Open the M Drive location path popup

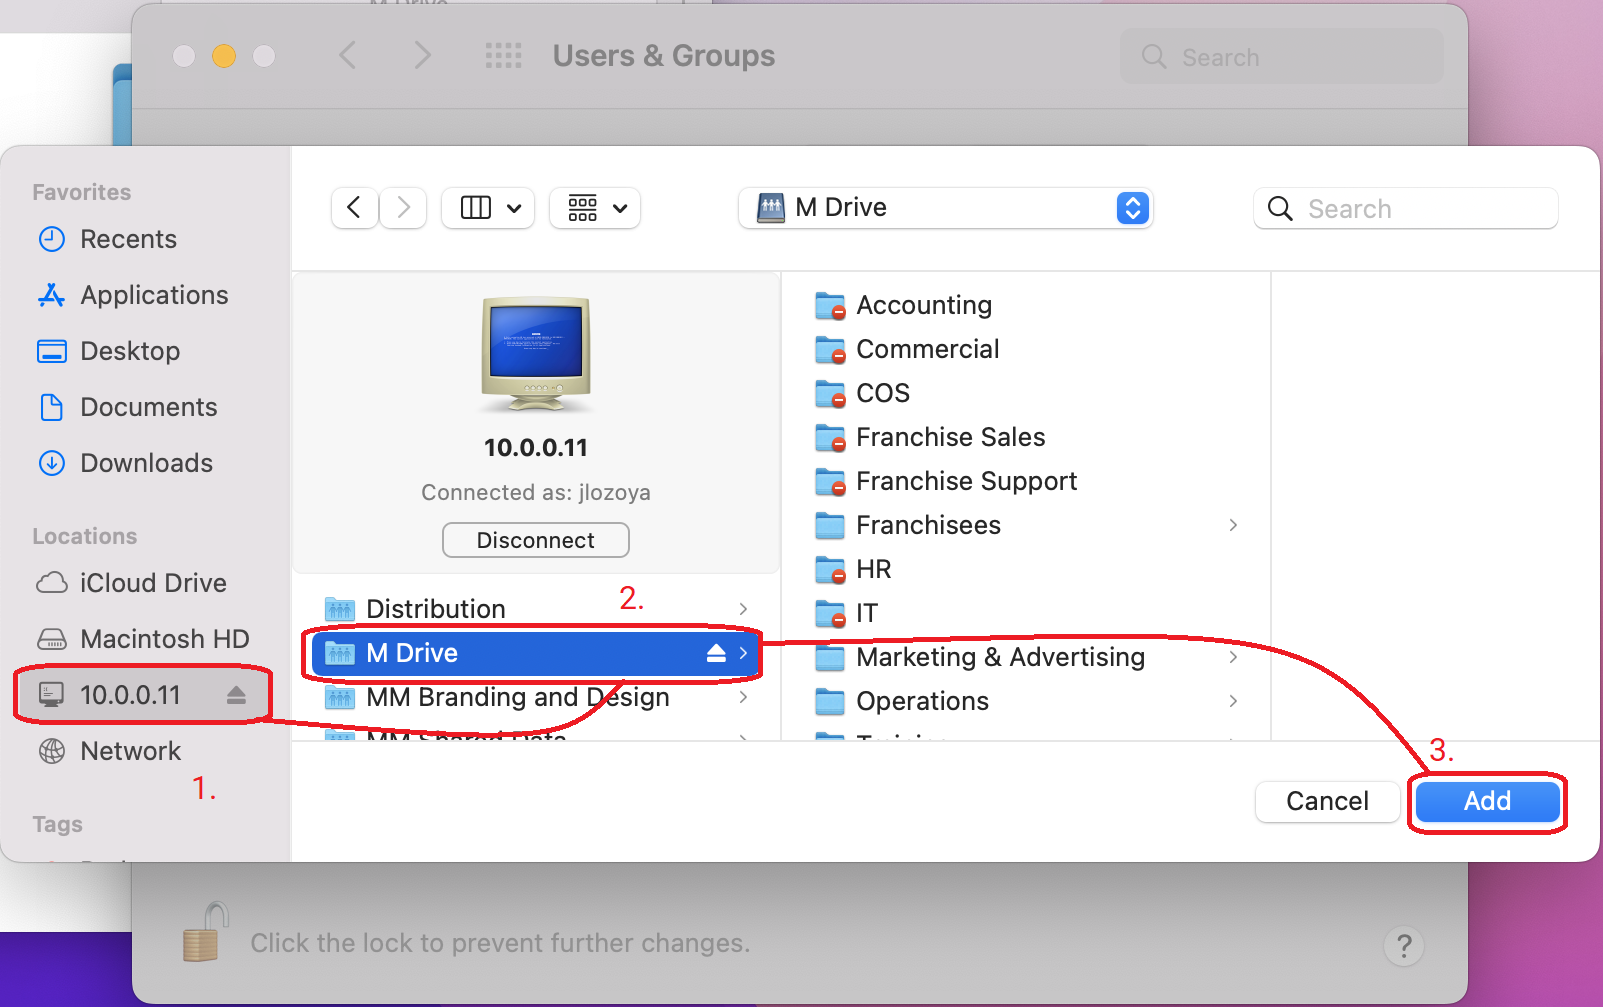pos(945,208)
